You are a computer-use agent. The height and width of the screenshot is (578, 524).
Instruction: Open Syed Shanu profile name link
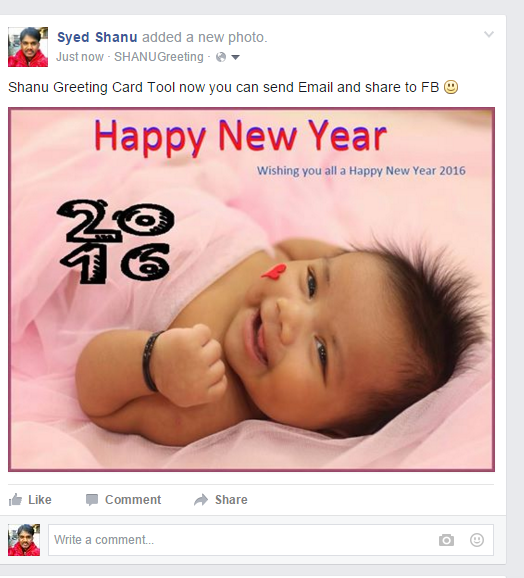[97, 37]
